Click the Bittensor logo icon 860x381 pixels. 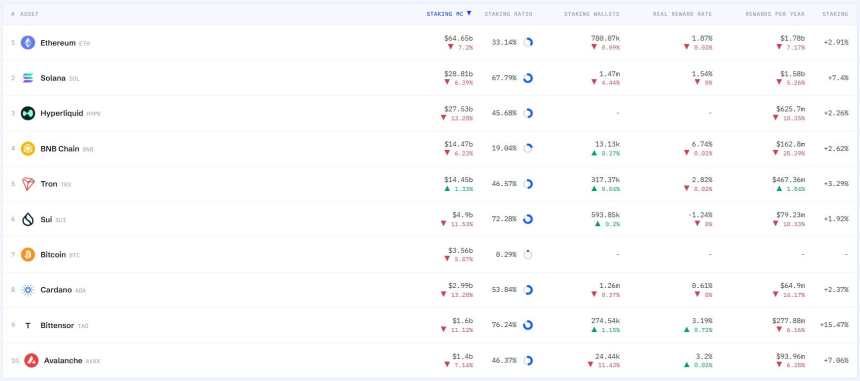(x=28, y=326)
